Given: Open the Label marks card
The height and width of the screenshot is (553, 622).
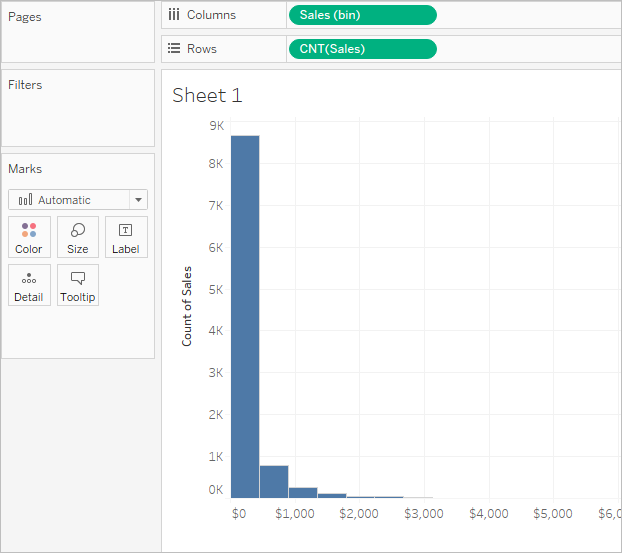Looking at the screenshot, I should [x=126, y=237].
